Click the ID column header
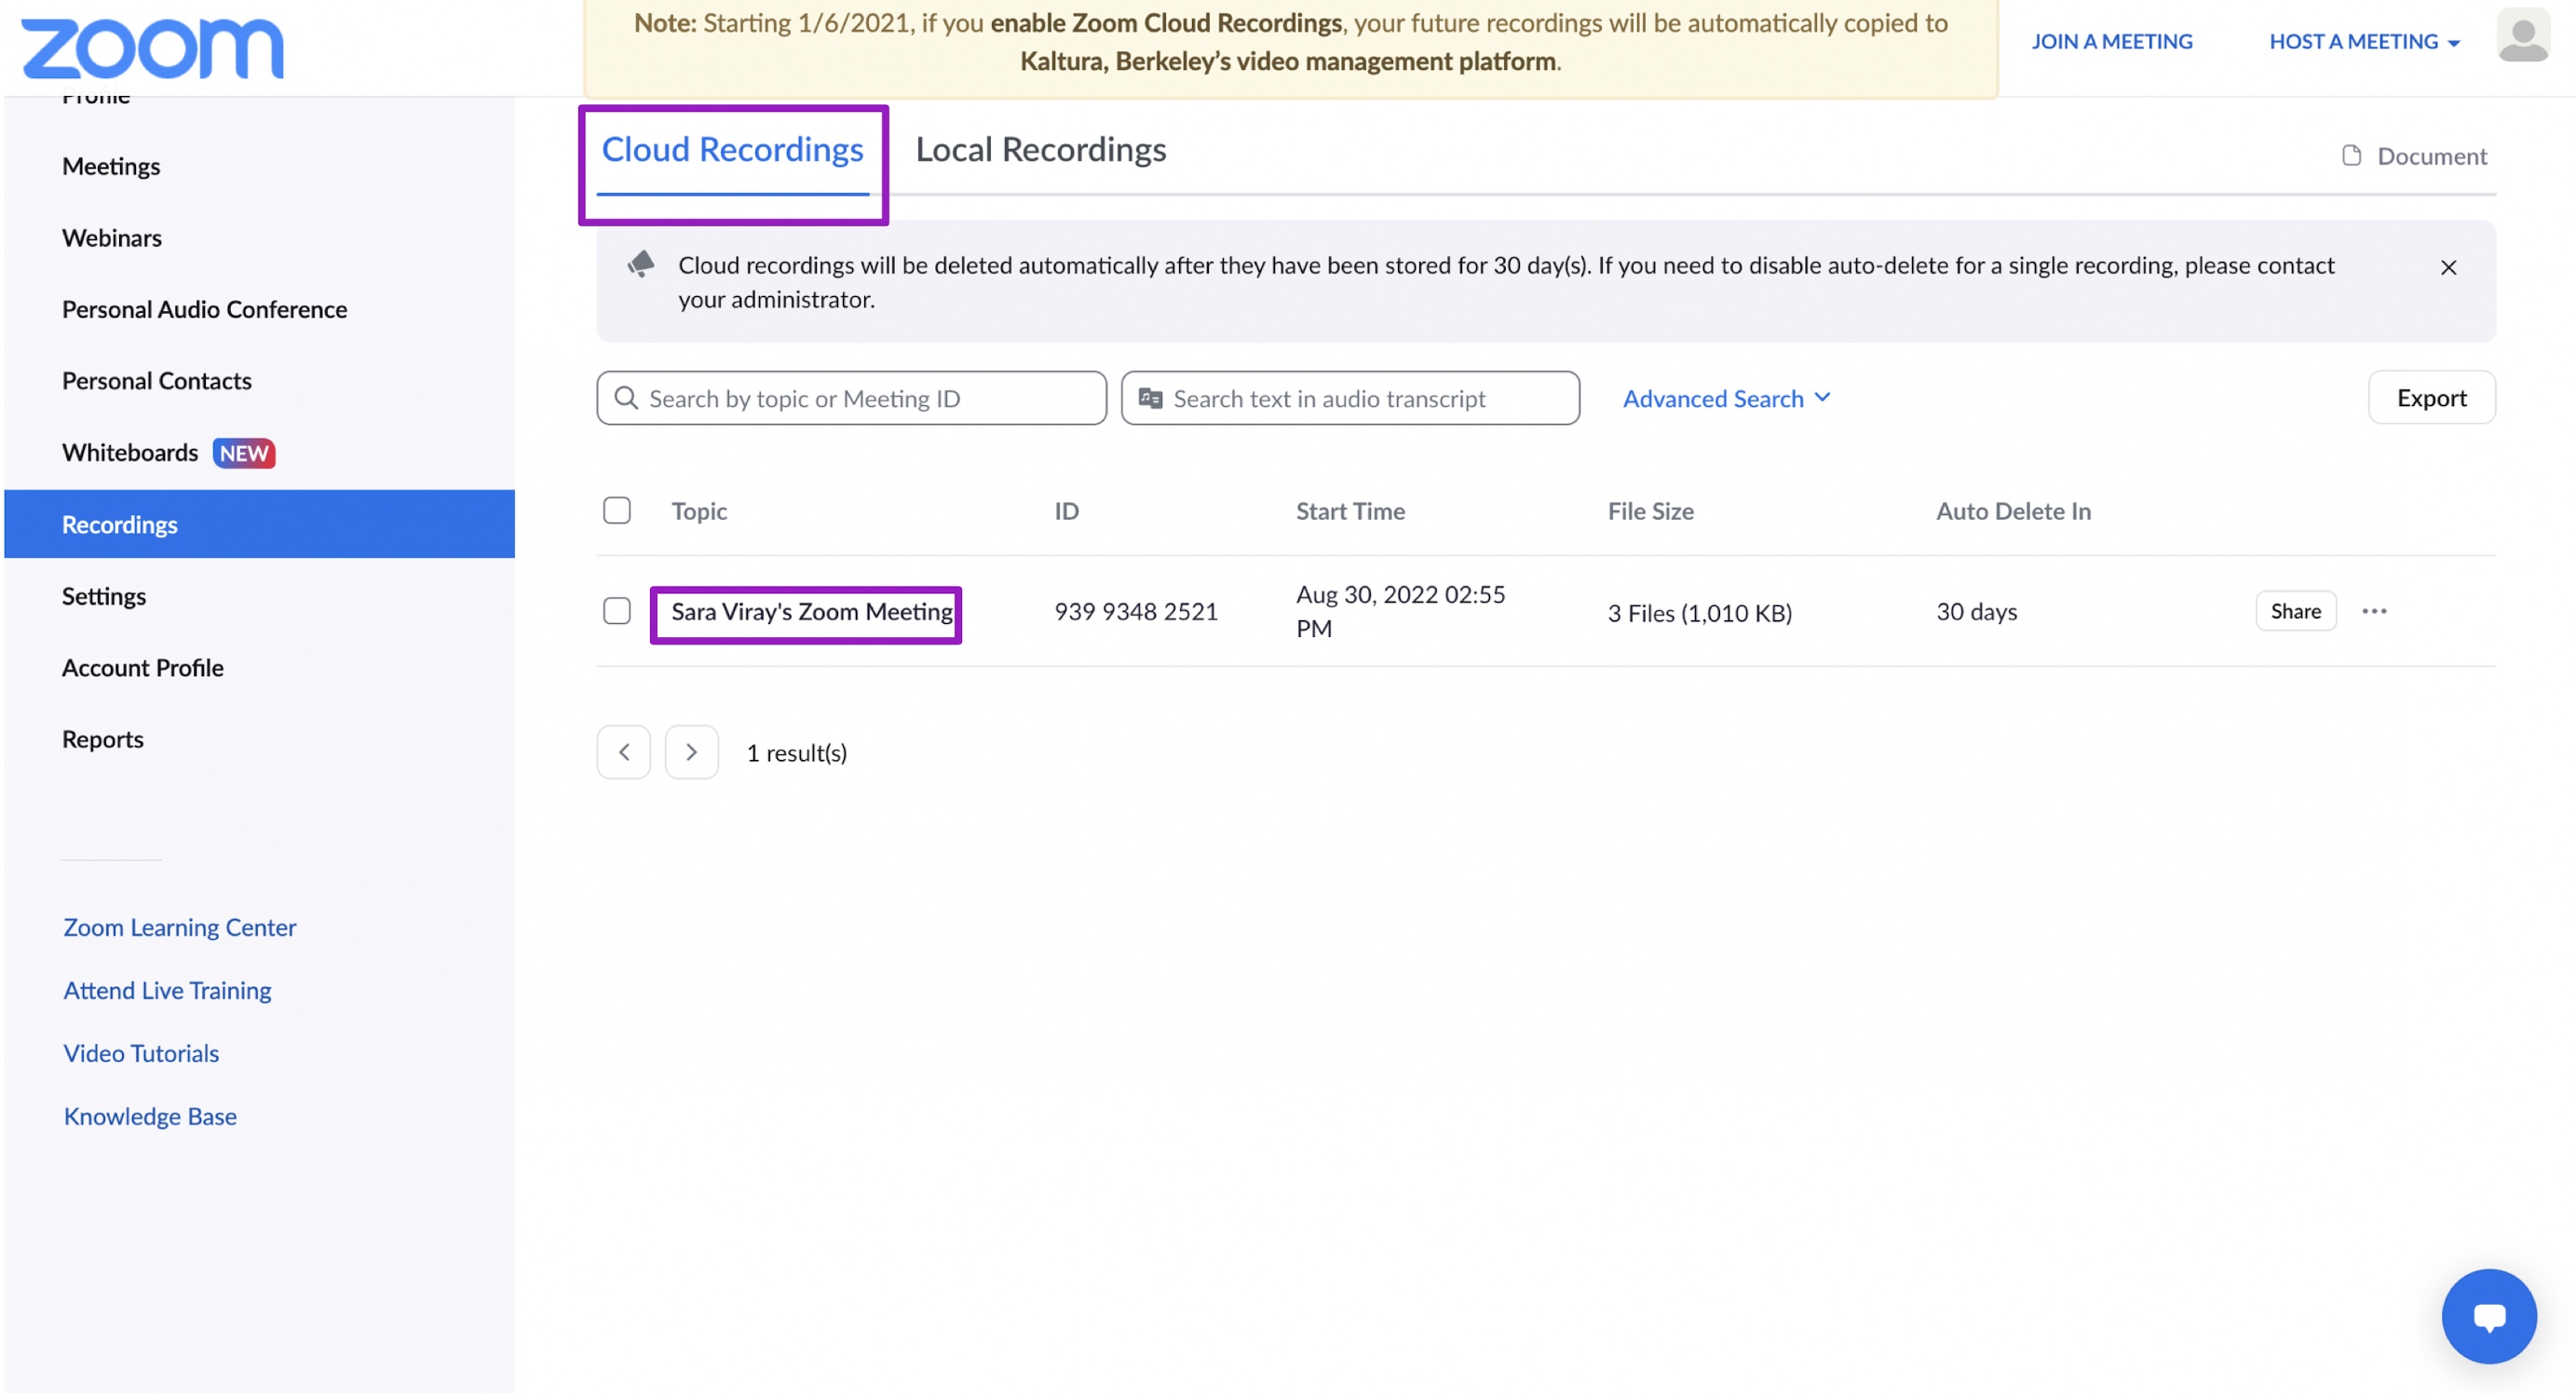Image resolution: width=2576 pixels, height=1397 pixels. coord(1066,511)
